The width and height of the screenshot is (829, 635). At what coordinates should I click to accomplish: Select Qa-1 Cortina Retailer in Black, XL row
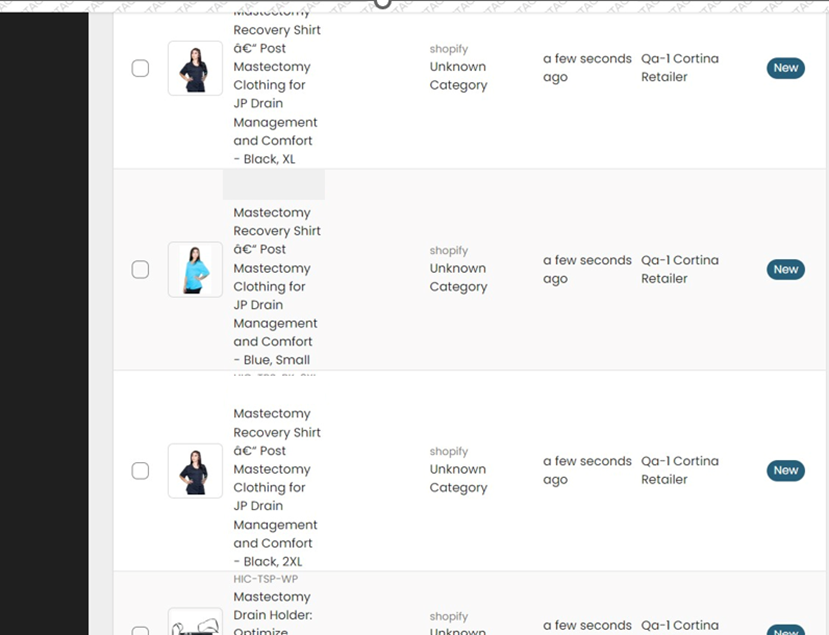(x=679, y=68)
